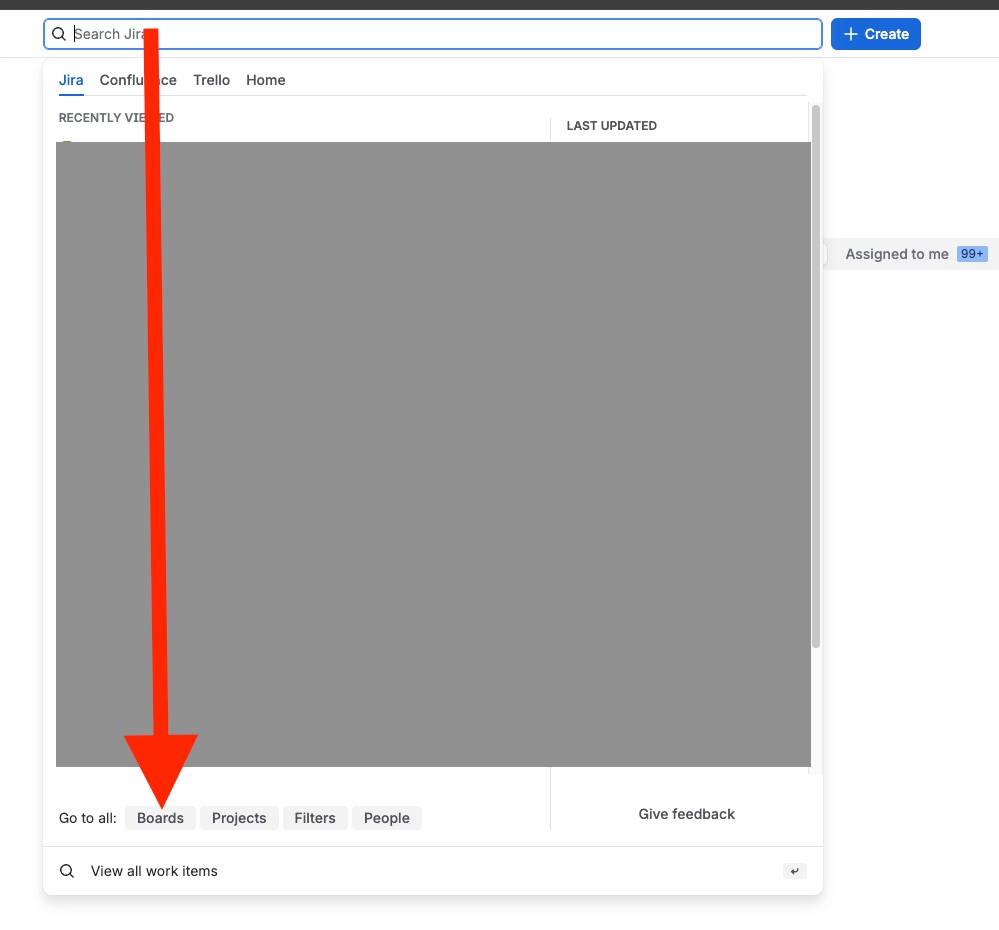Focus the Search Jira input field
This screenshot has height=930, width=999.
tap(433, 34)
